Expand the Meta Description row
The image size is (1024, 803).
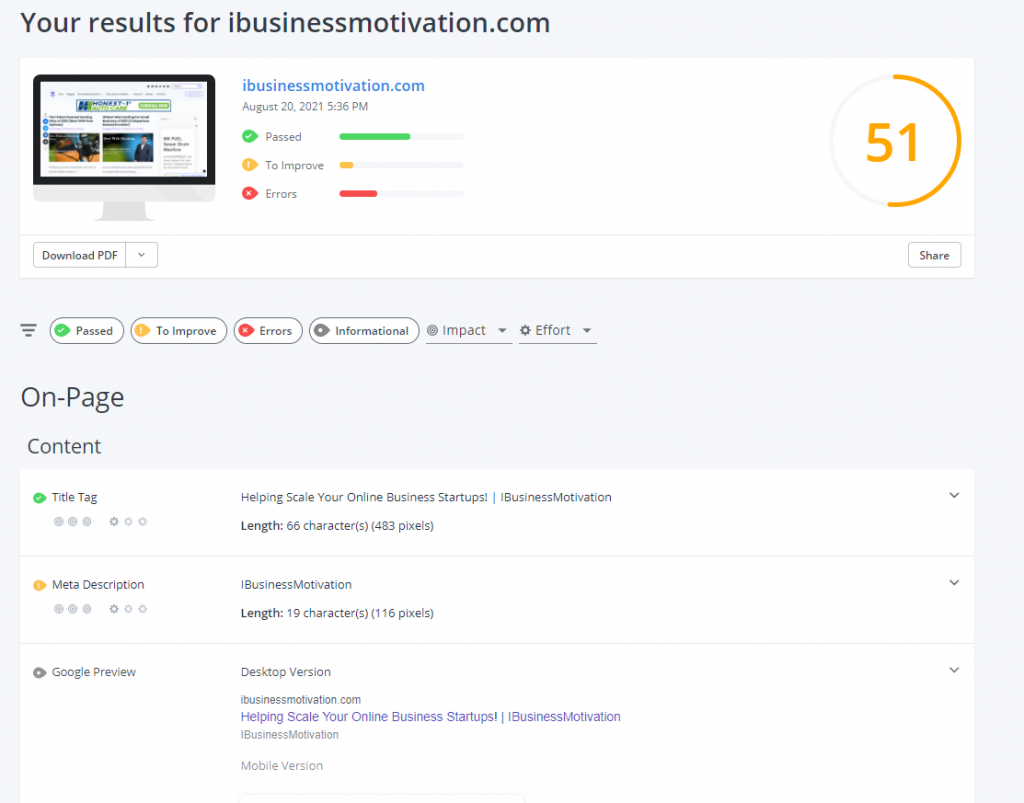point(954,583)
